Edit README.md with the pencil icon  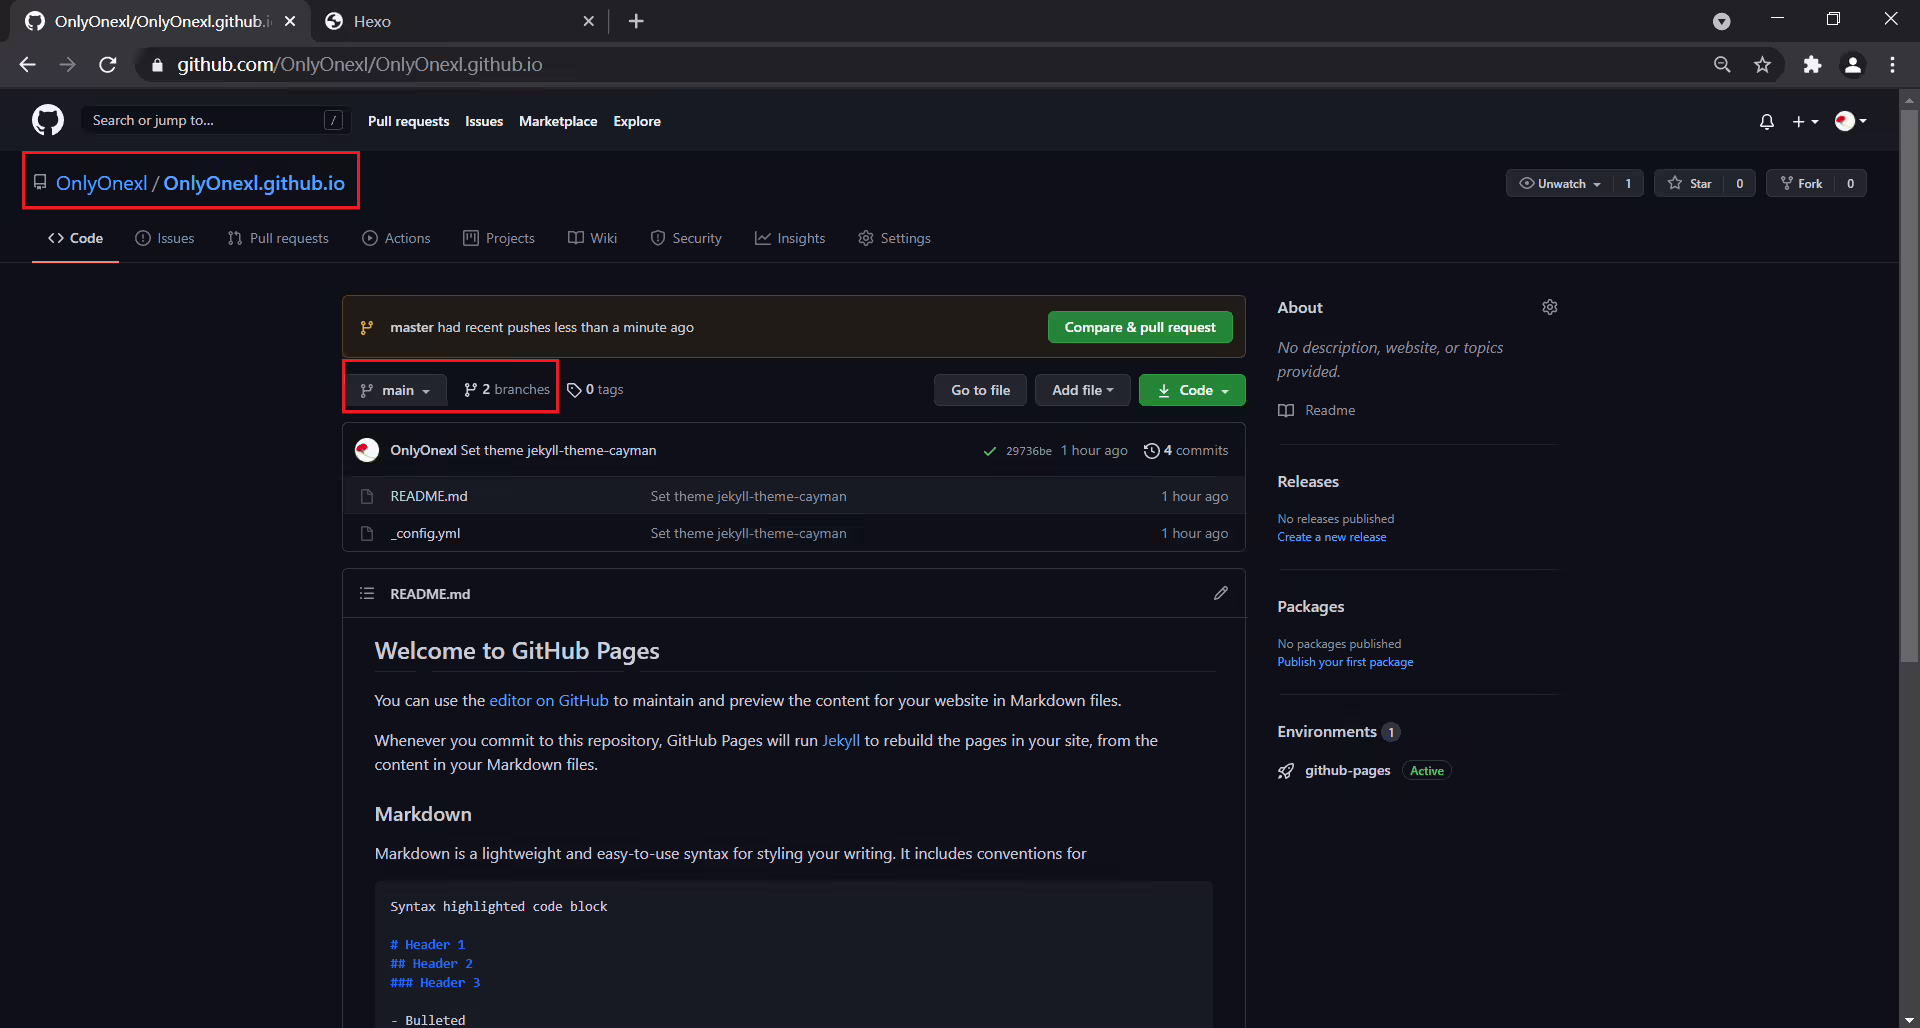pyautogui.click(x=1221, y=593)
